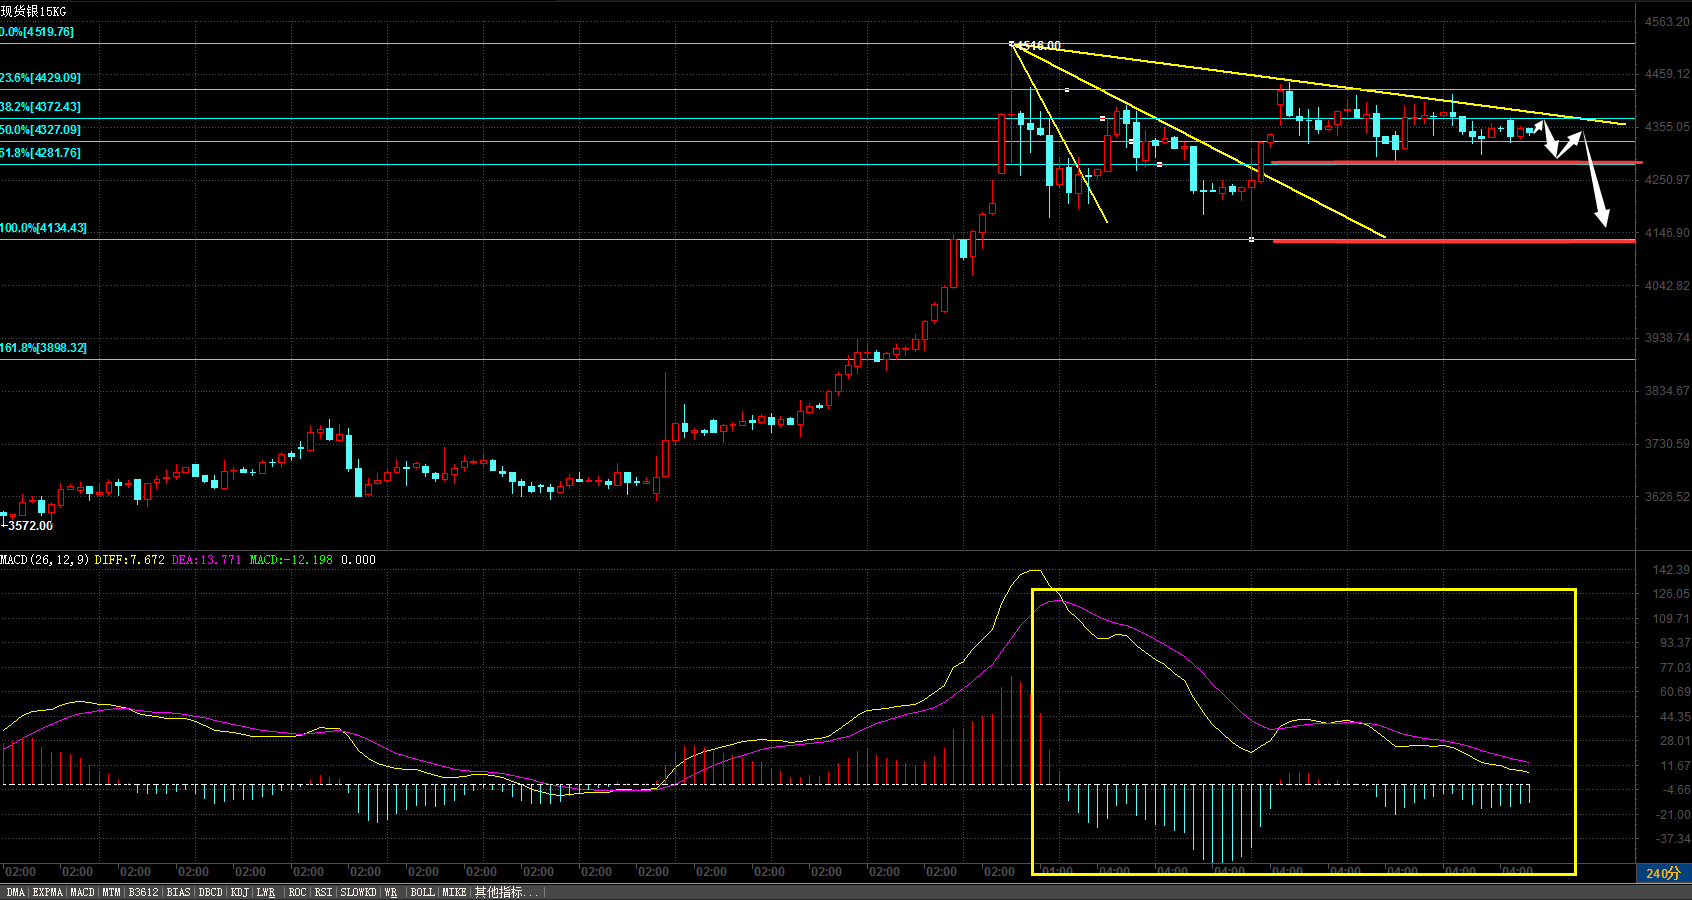
Task: Click the 4355.05 price axis value
Action: pyautogui.click(x=1667, y=127)
